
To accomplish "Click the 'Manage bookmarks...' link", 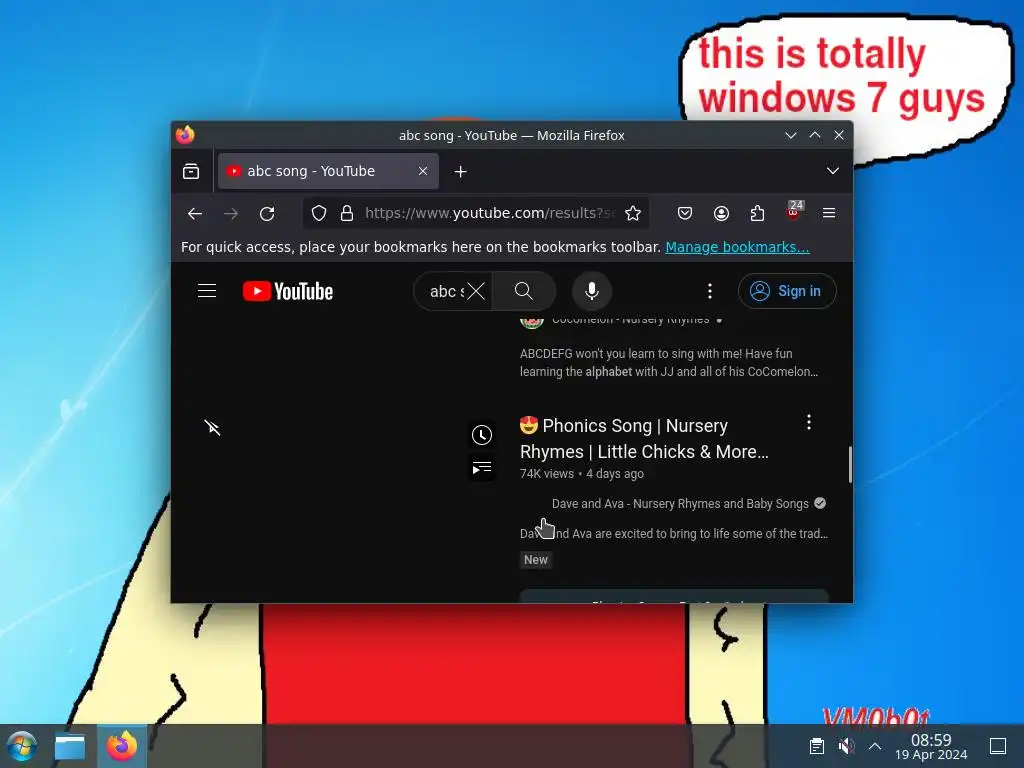I will coord(737,247).
